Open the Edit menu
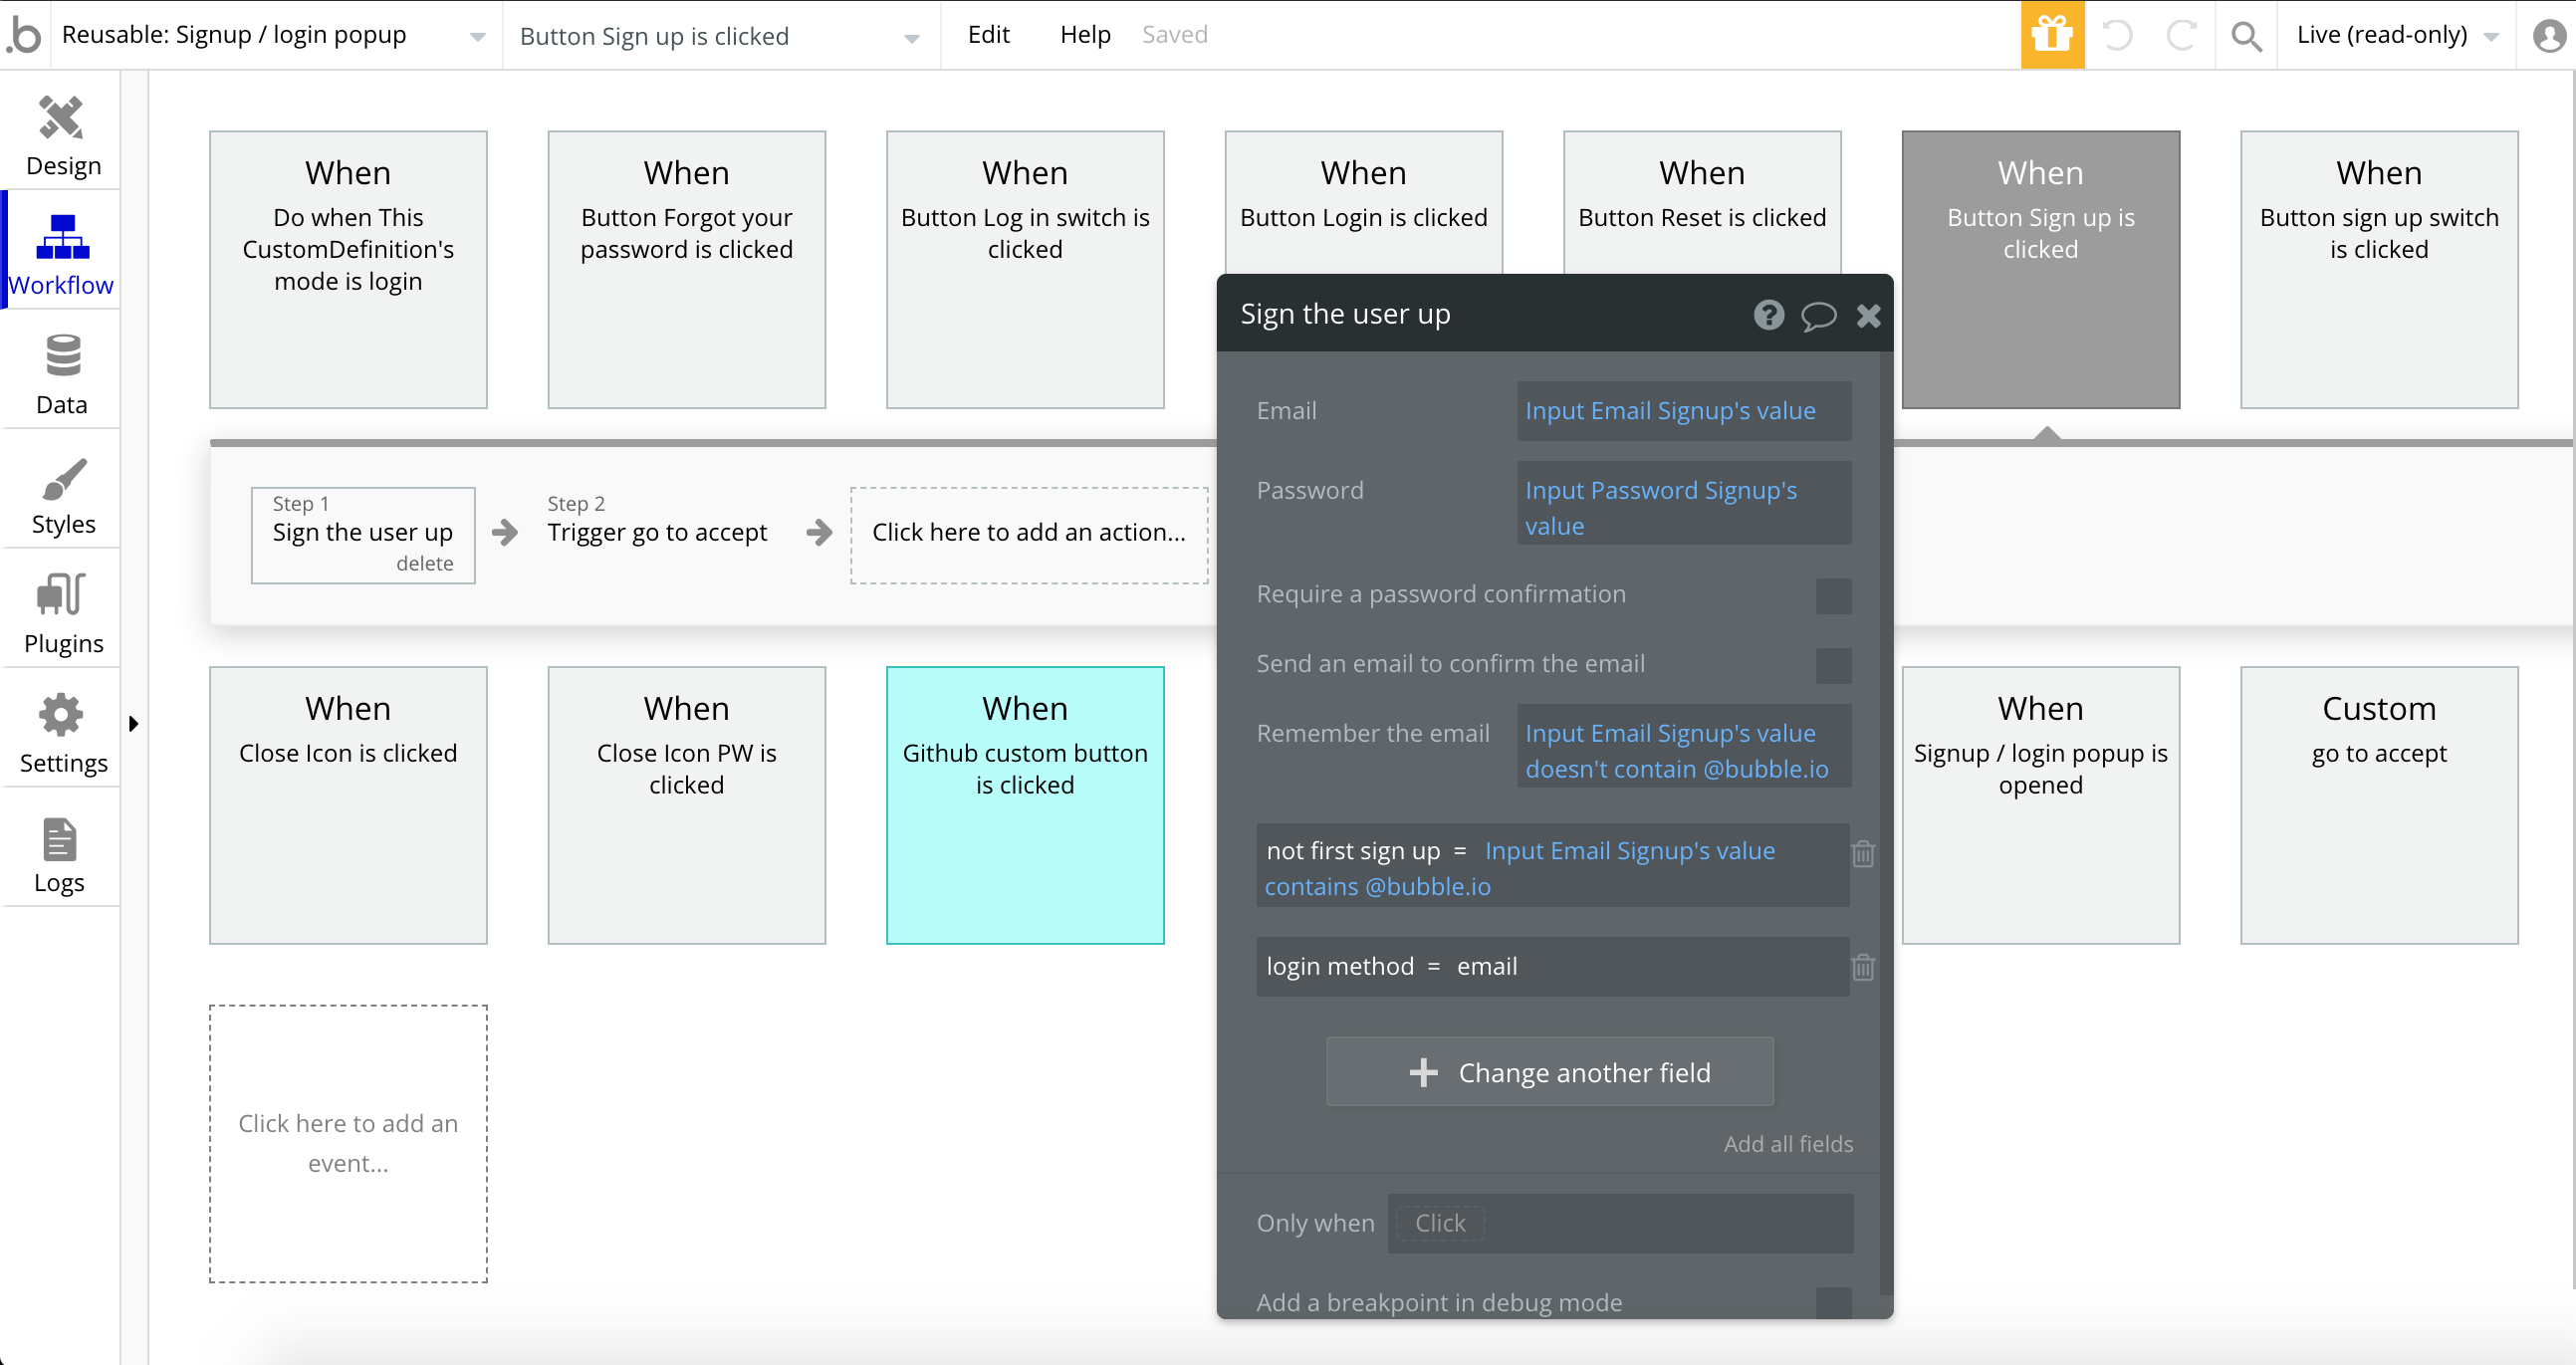This screenshot has height=1365, width=2576. [x=988, y=35]
